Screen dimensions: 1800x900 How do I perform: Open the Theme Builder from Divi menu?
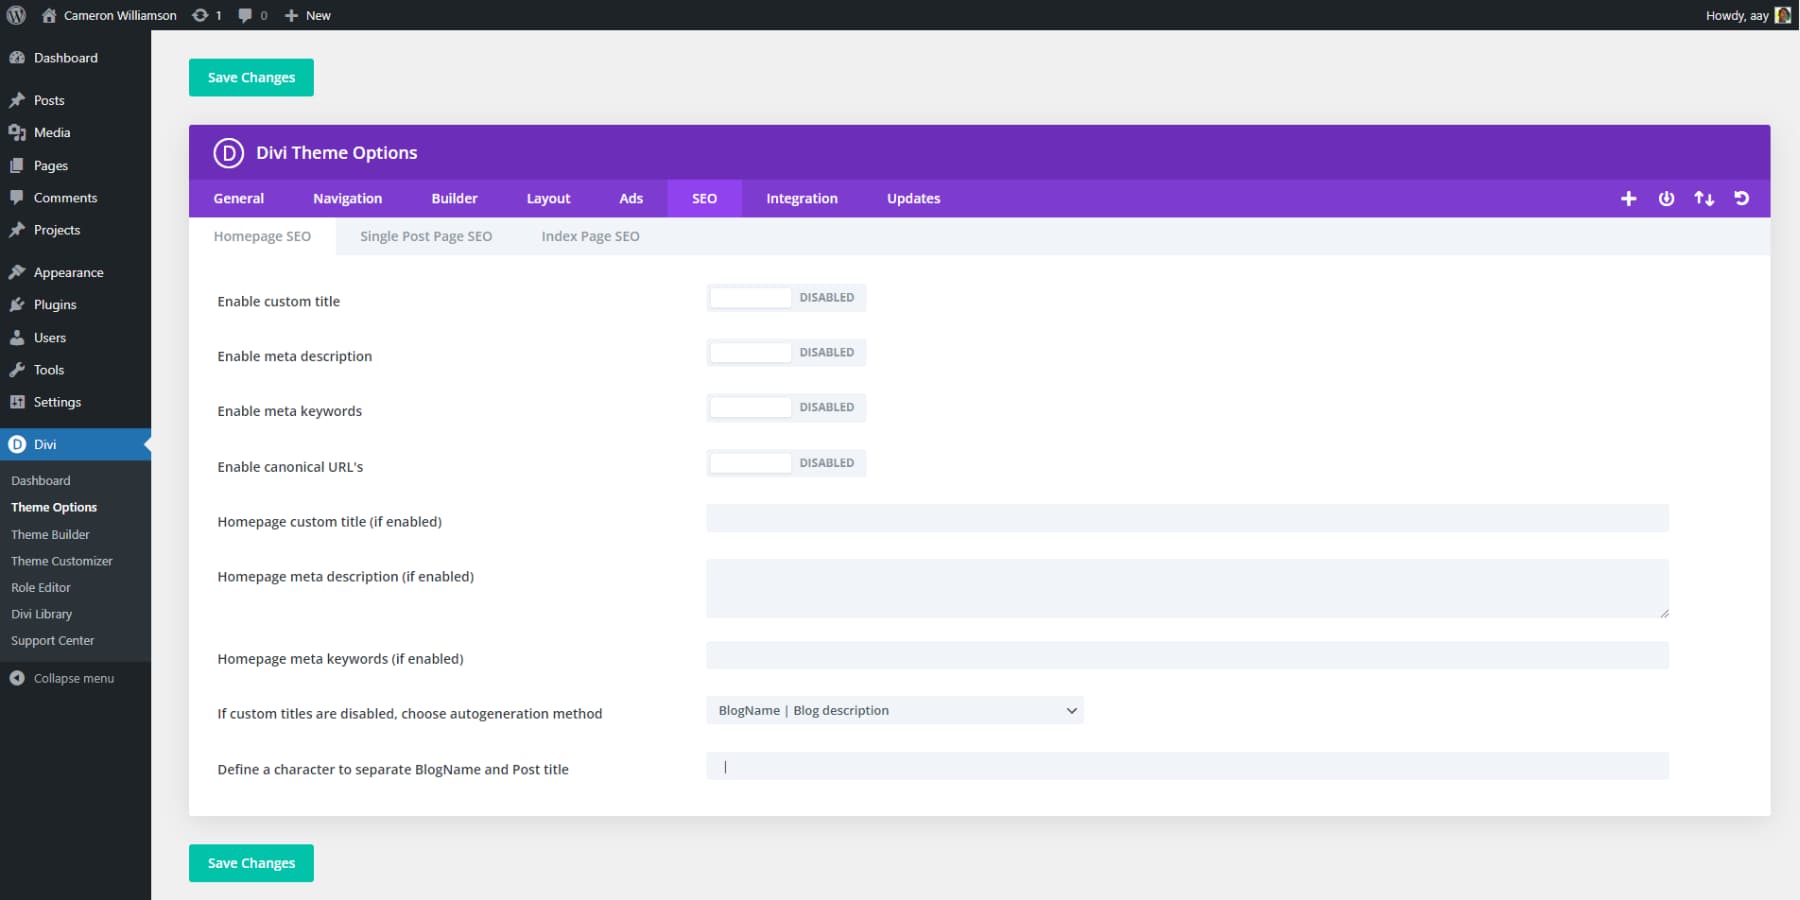click(x=49, y=534)
